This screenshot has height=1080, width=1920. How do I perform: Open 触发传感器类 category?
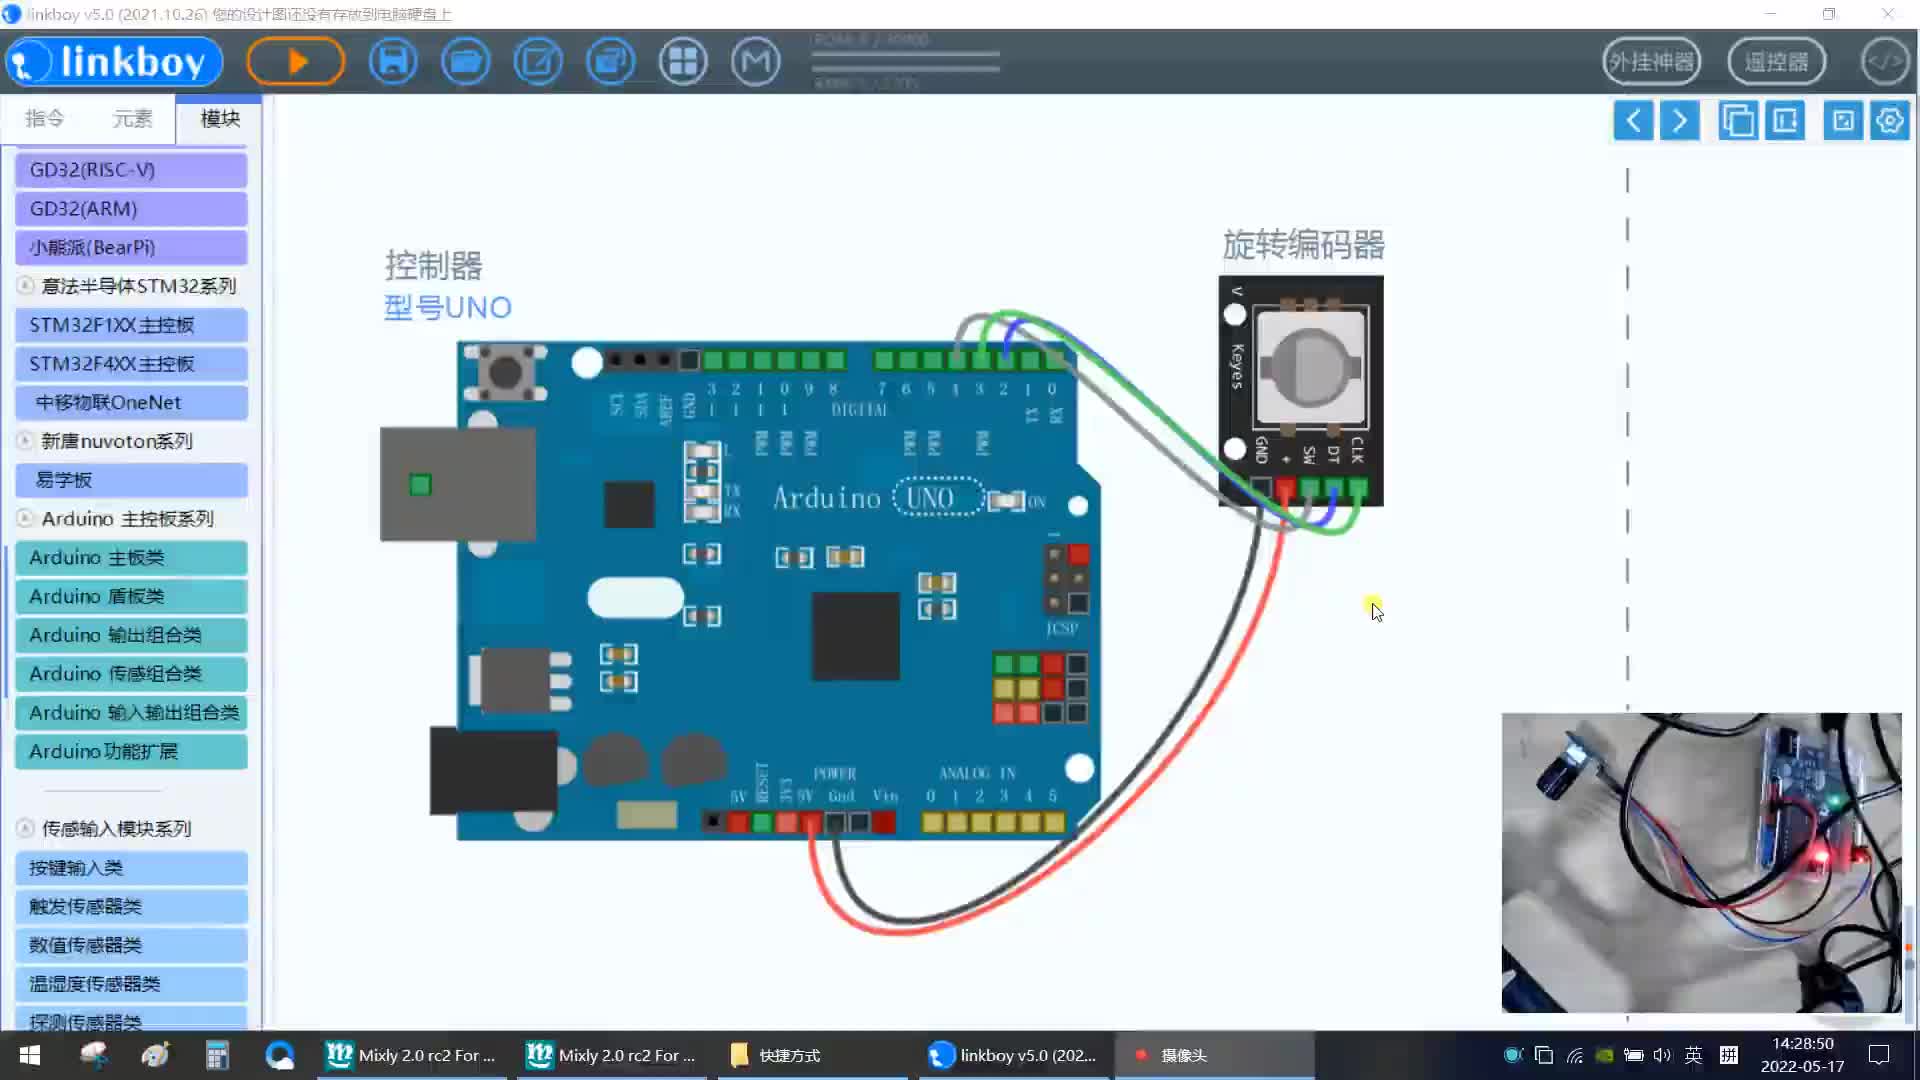(131, 907)
